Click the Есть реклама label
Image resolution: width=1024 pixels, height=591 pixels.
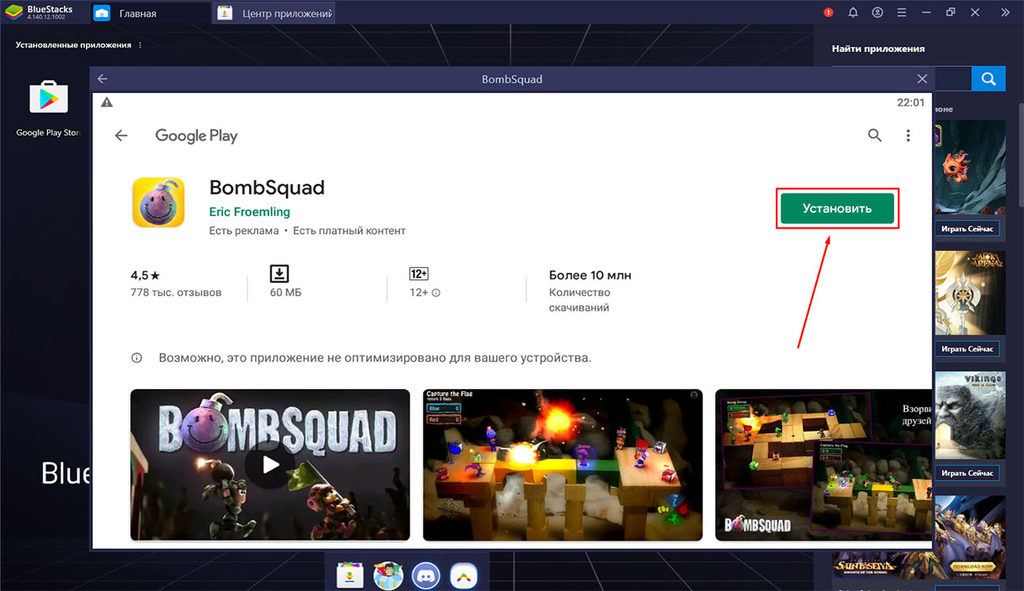(x=244, y=231)
